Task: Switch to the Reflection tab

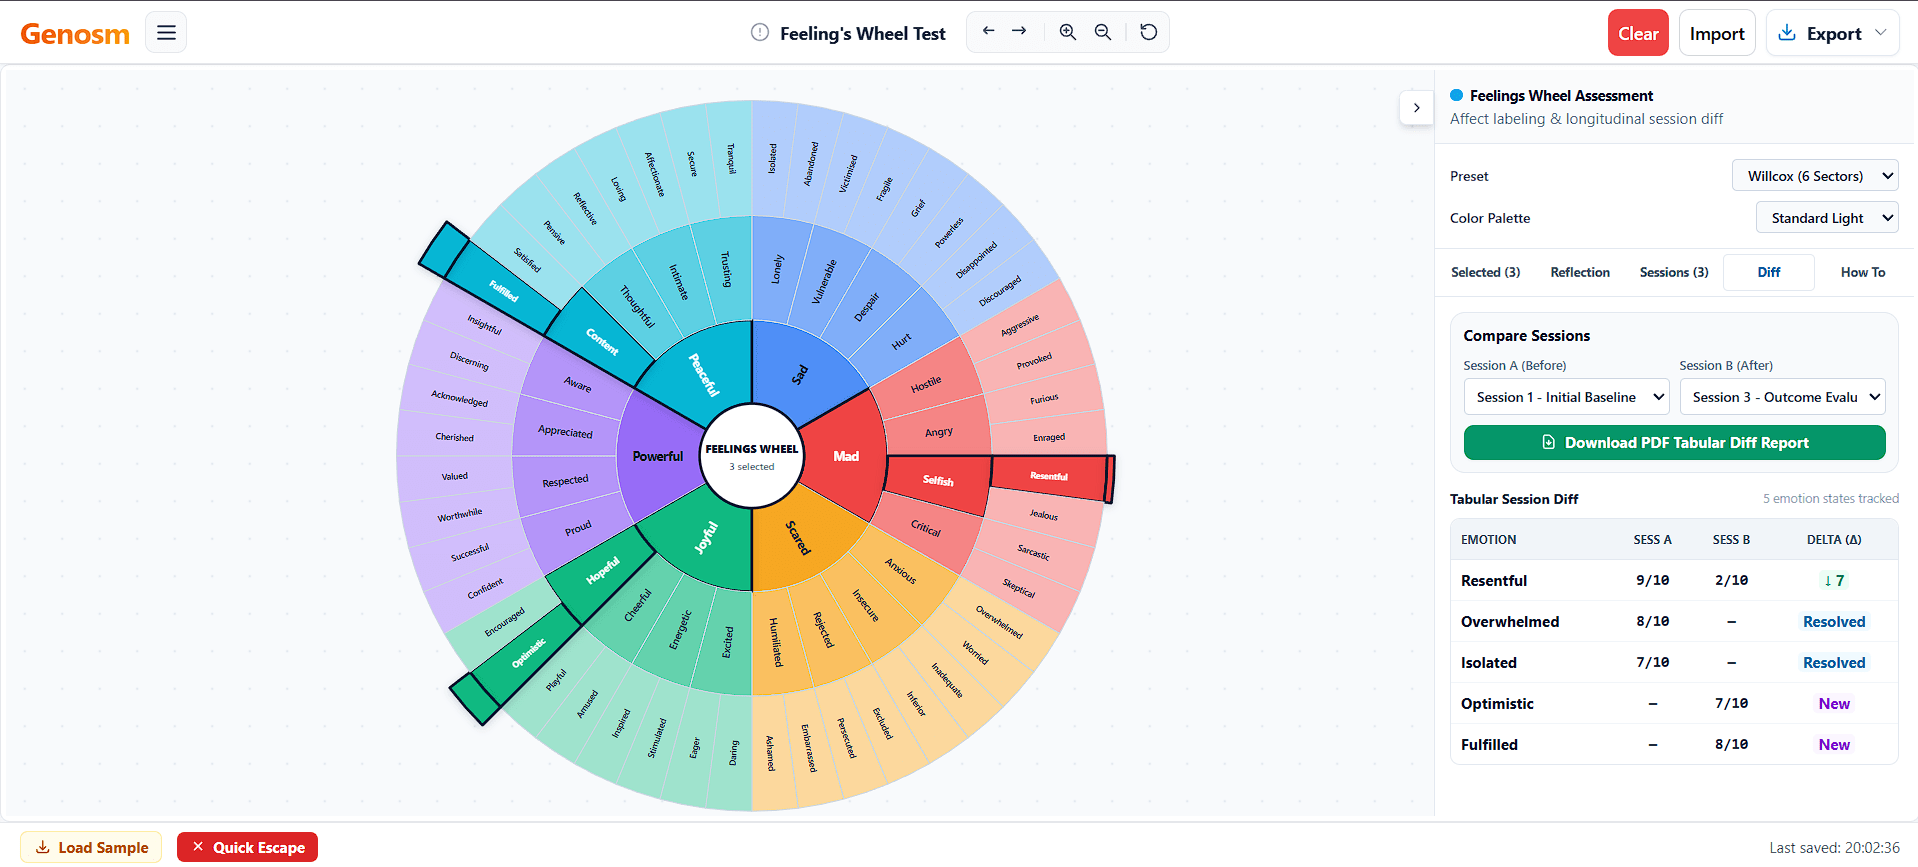Action: tap(1580, 272)
